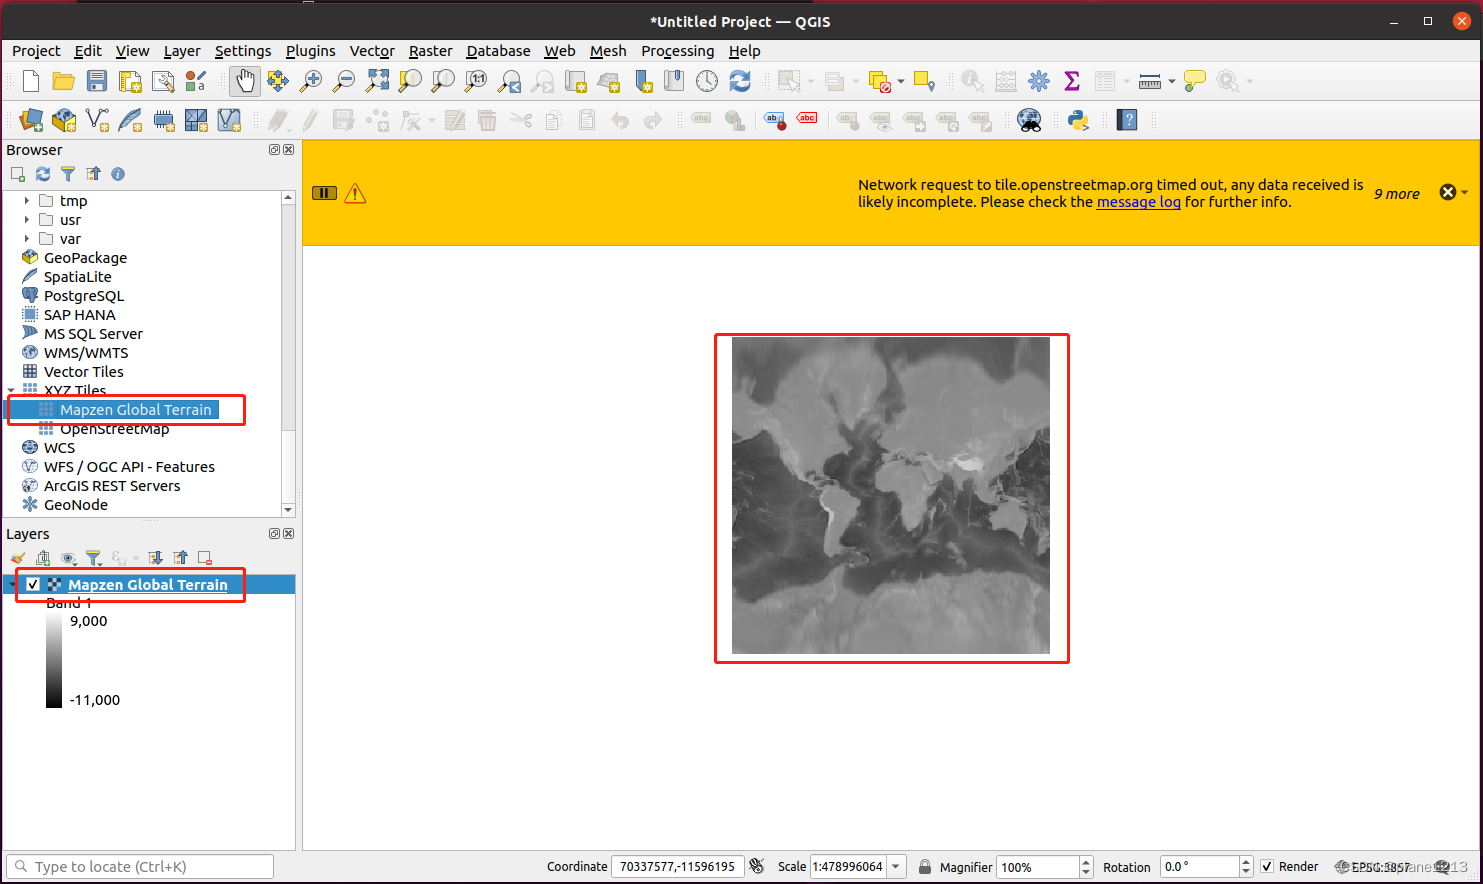The width and height of the screenshot is (1483, 884).
Task: Click the Temporal Controller clock icon
Action: click(x=707, y=81)
